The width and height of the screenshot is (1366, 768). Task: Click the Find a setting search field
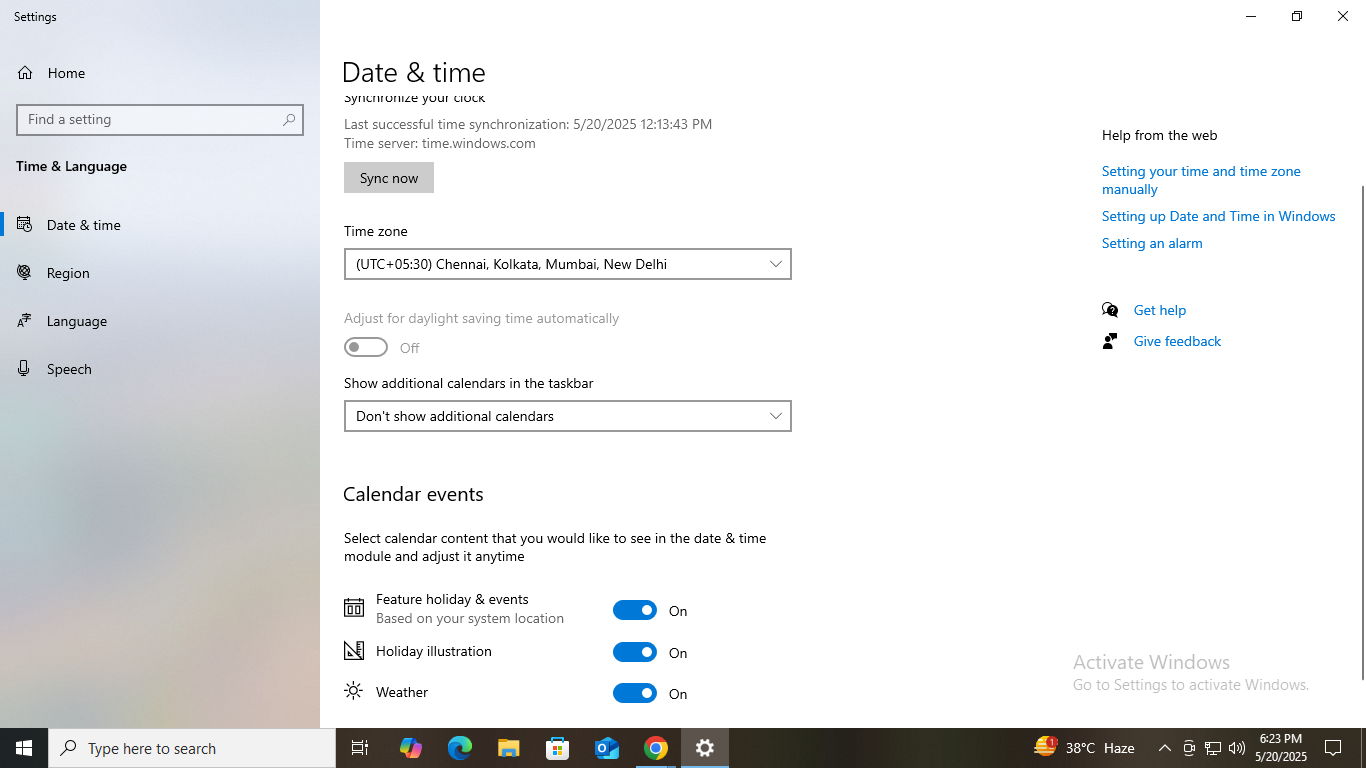click(x=160, y=119)
